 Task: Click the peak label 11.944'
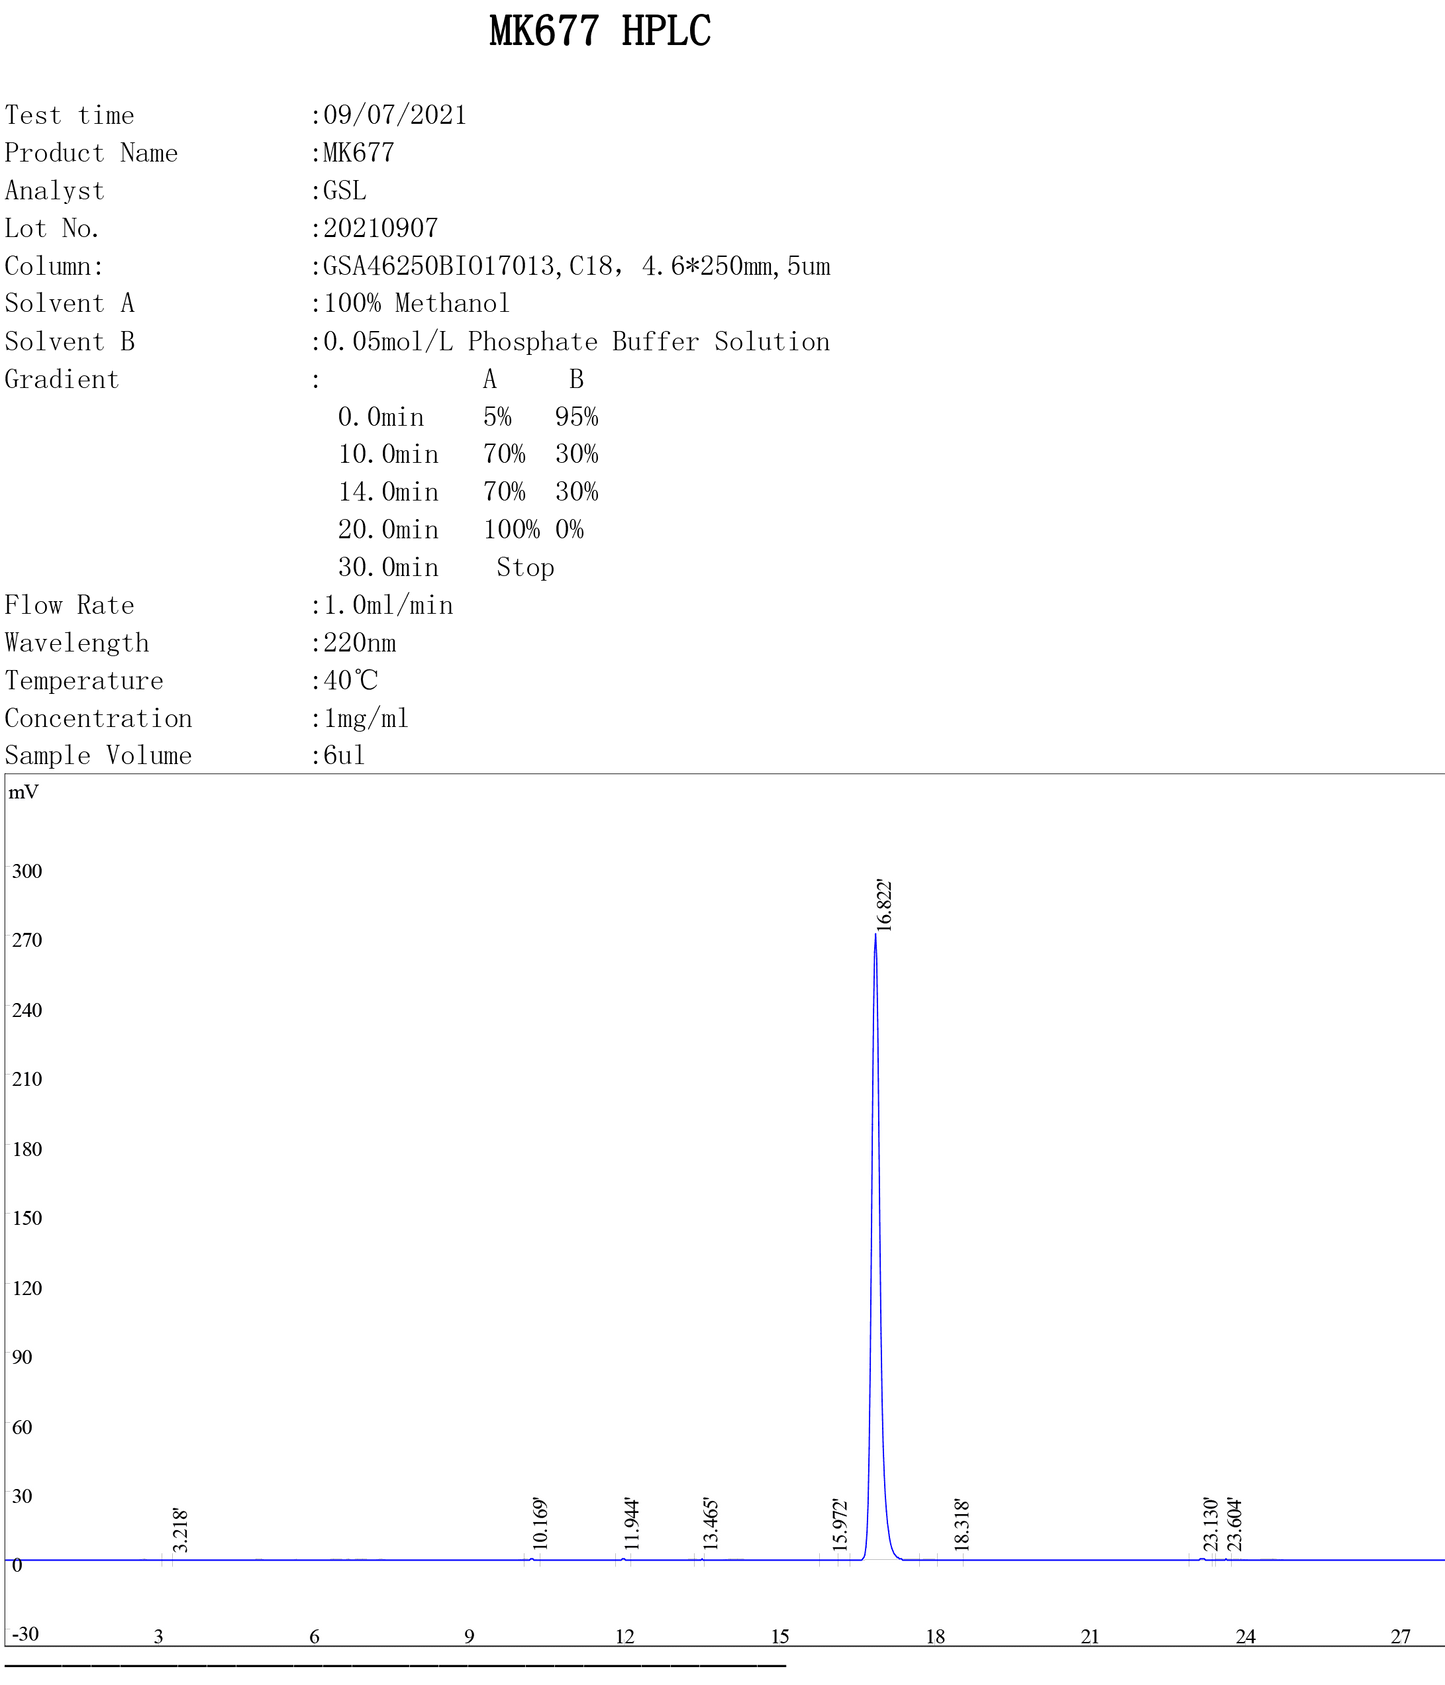click(631, 1524)
